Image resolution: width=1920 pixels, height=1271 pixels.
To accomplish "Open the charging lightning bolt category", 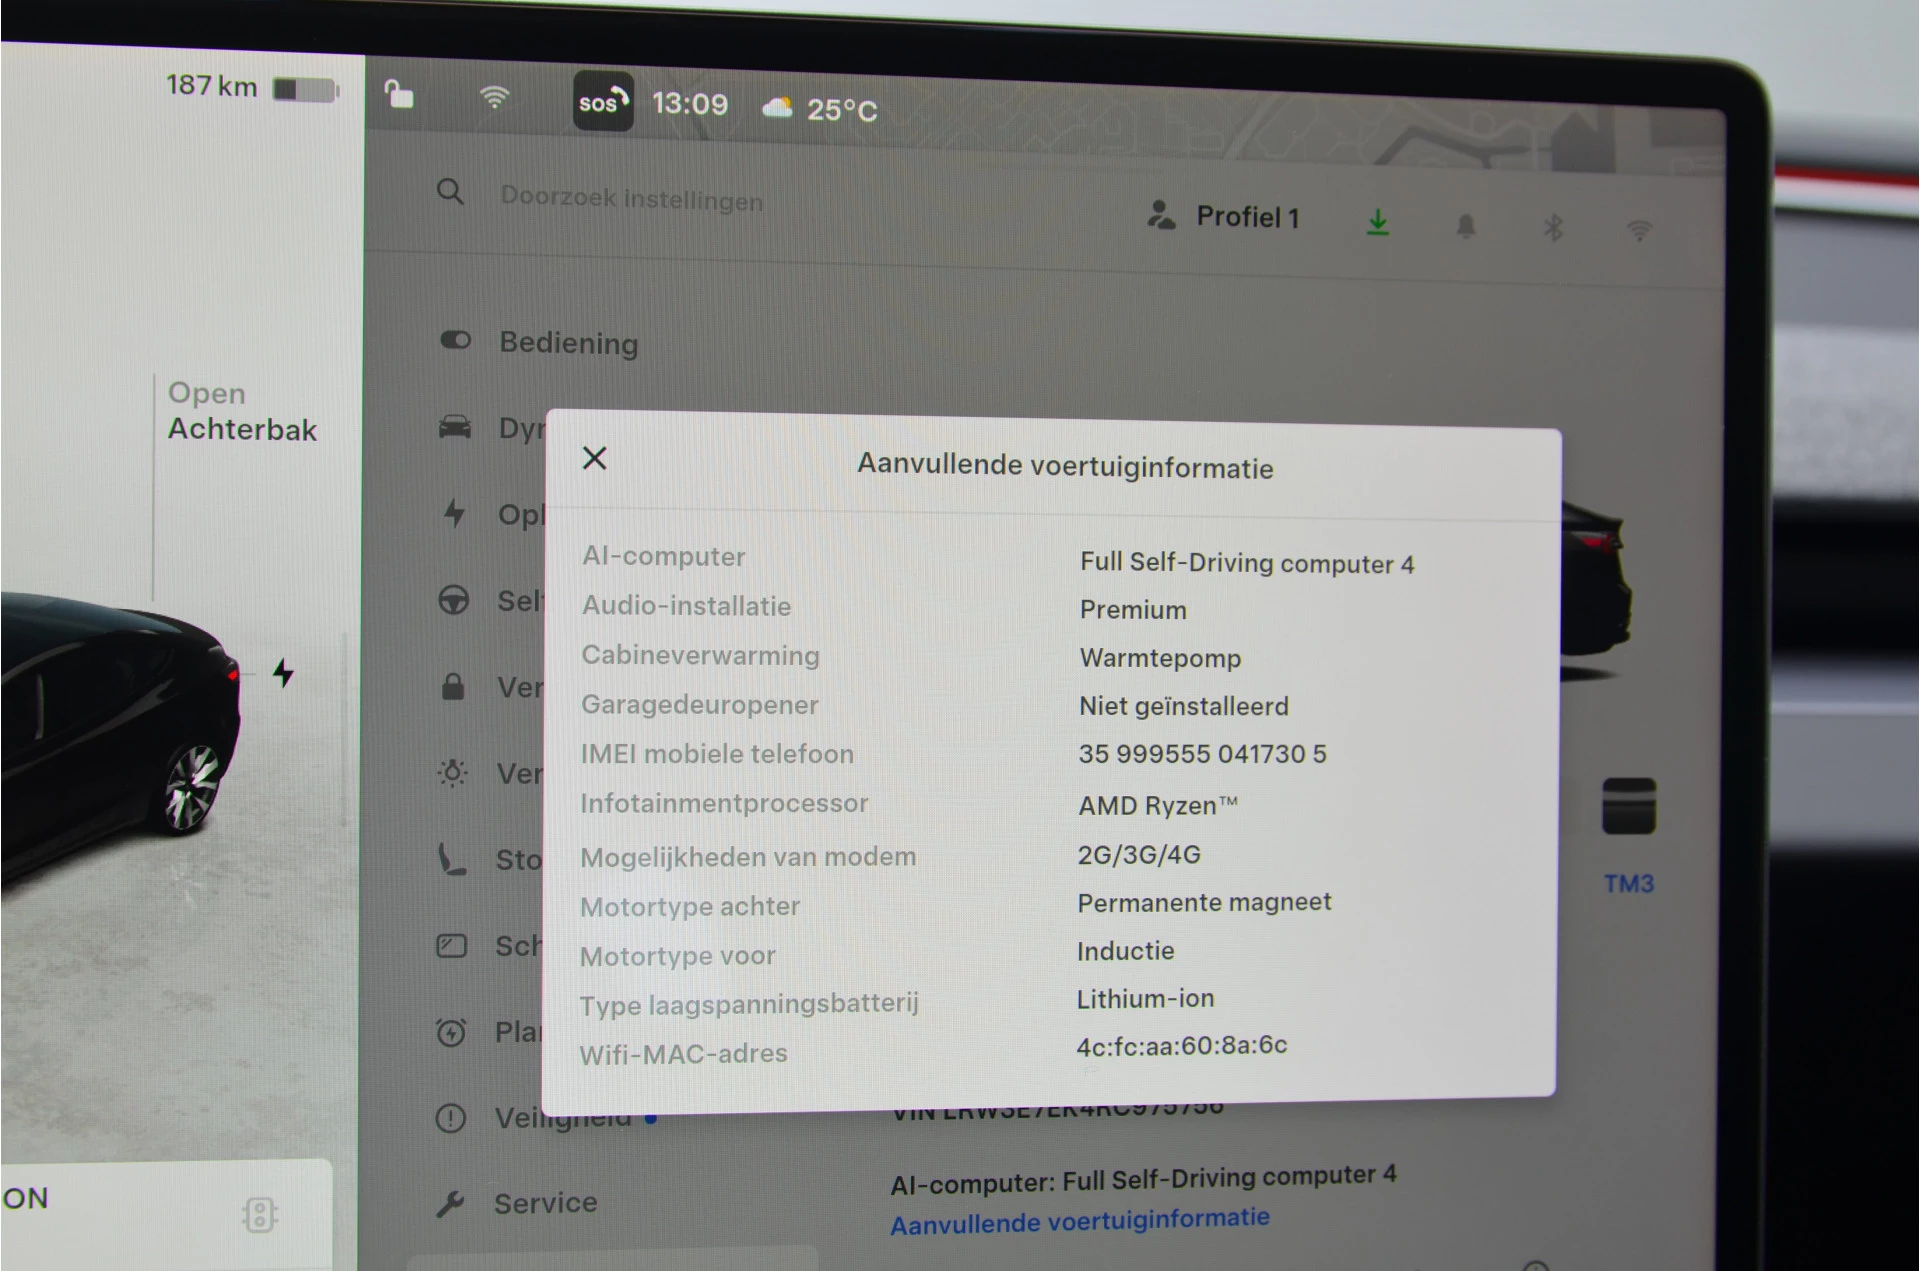I will click(x=454, y=513).
